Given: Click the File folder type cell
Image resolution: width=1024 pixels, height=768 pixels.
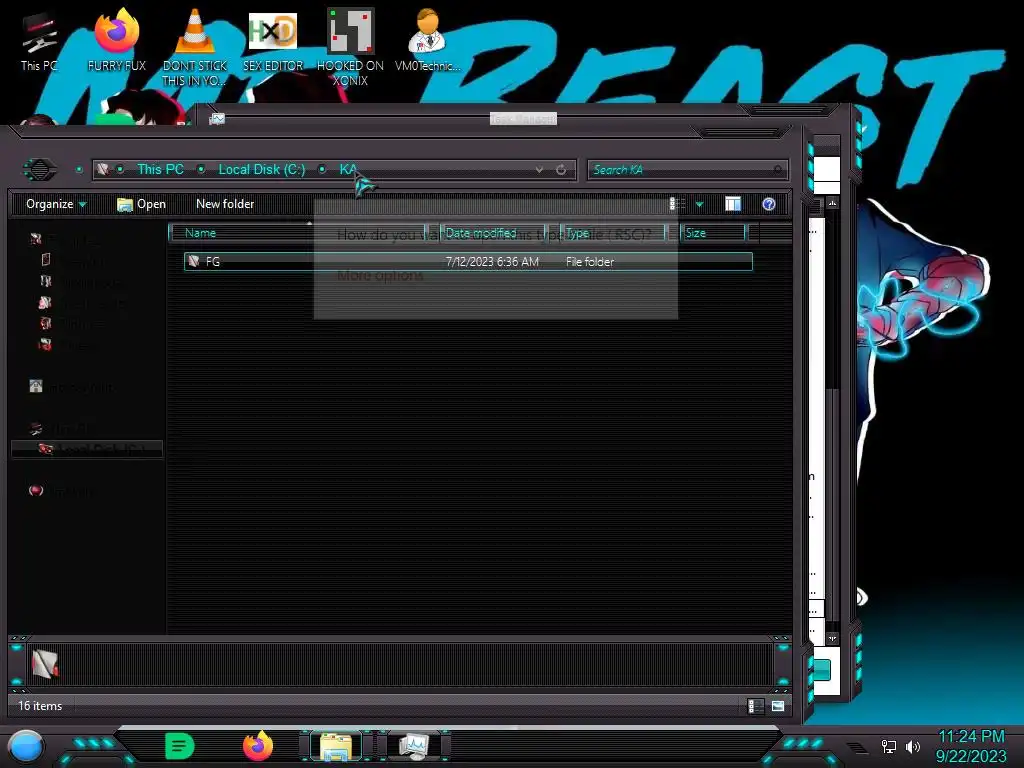Looking at the screenshot, I should tap(590, 262).
